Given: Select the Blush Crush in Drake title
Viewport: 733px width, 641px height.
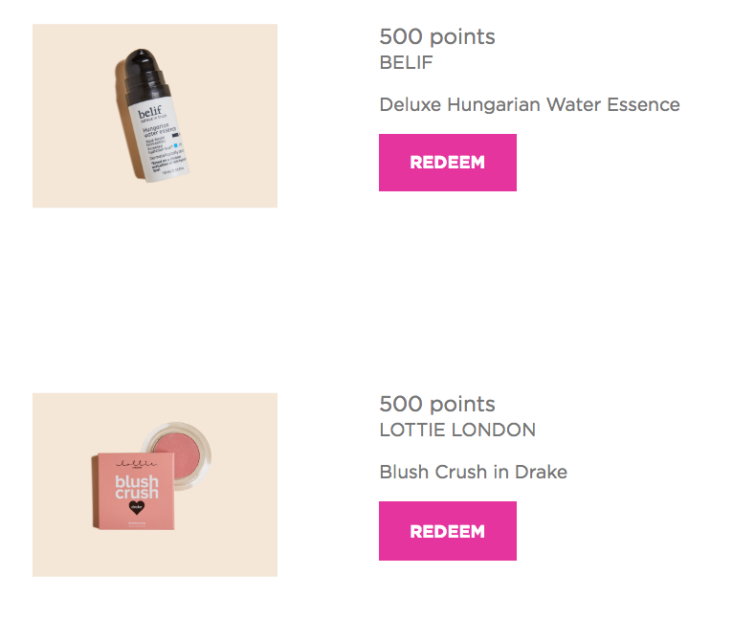Looking at the screenshot, I should coord(474,472).
